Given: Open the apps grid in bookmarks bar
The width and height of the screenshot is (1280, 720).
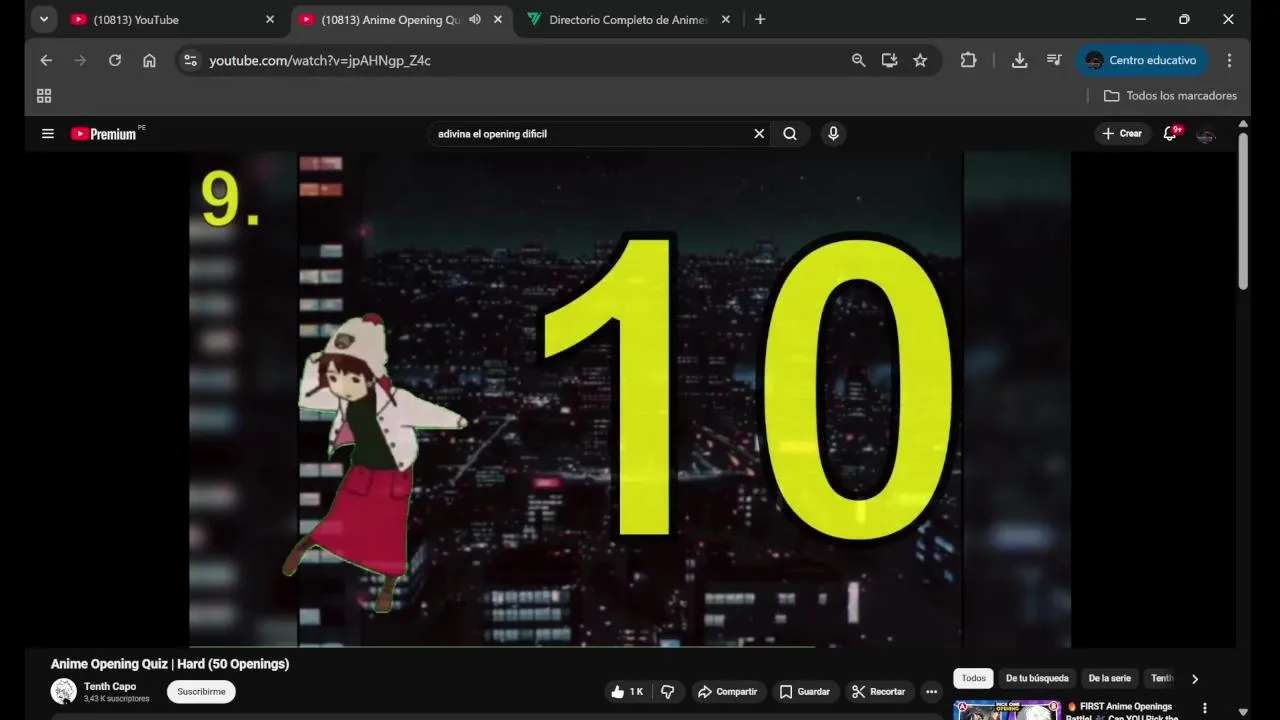Looking at the screenshot, I should (44, 96).
